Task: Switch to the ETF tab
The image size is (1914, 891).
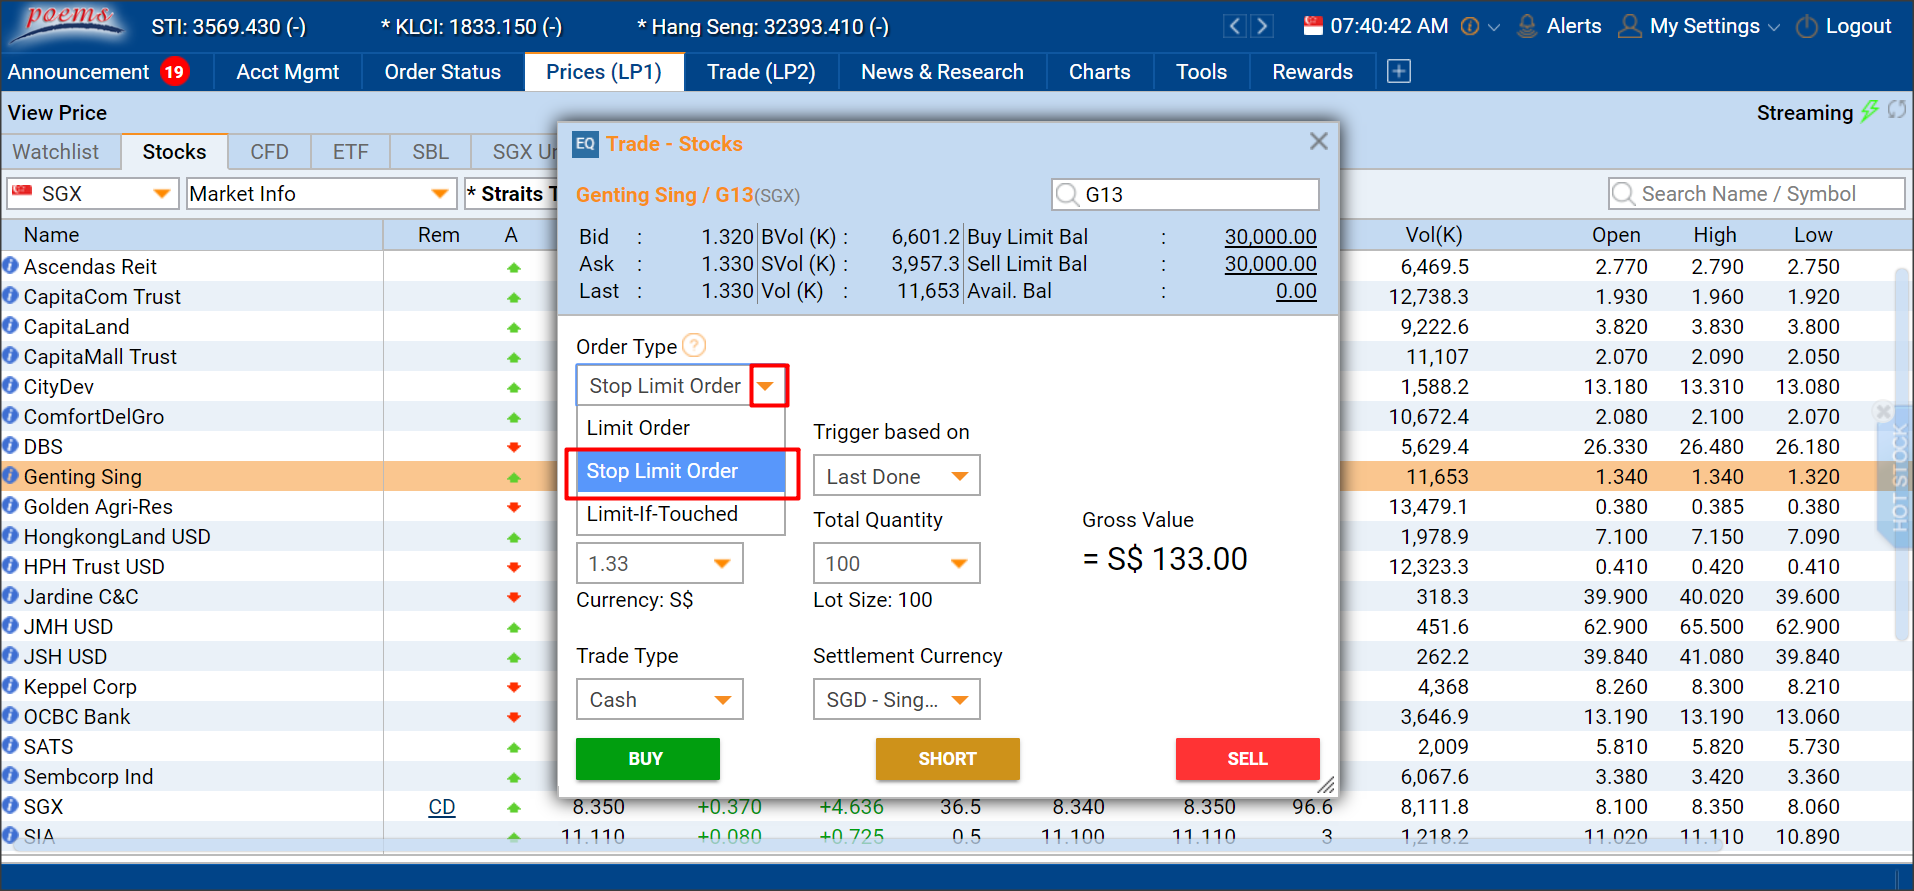Action: [350, 152]
